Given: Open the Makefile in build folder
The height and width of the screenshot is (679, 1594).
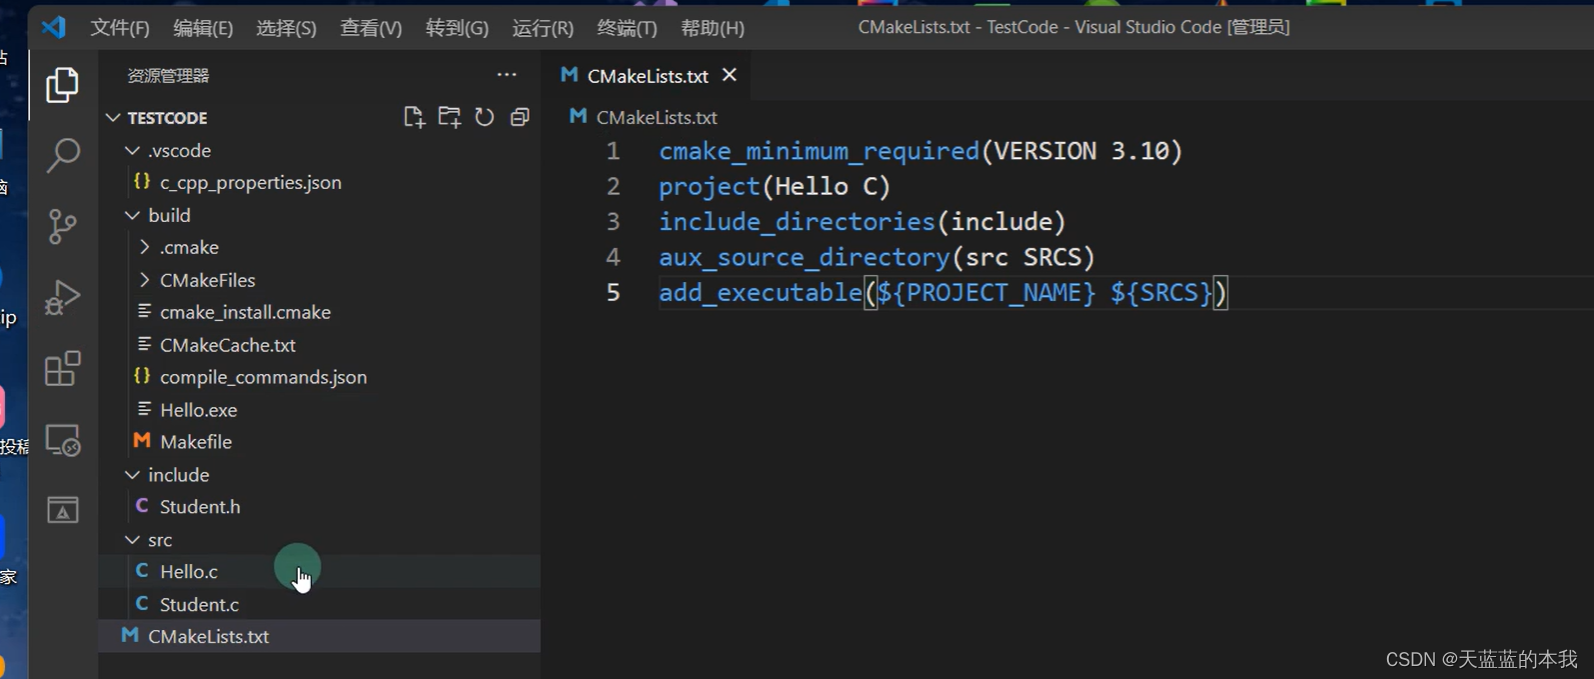Looking at the screenshot, I should [x=195, y=442].
